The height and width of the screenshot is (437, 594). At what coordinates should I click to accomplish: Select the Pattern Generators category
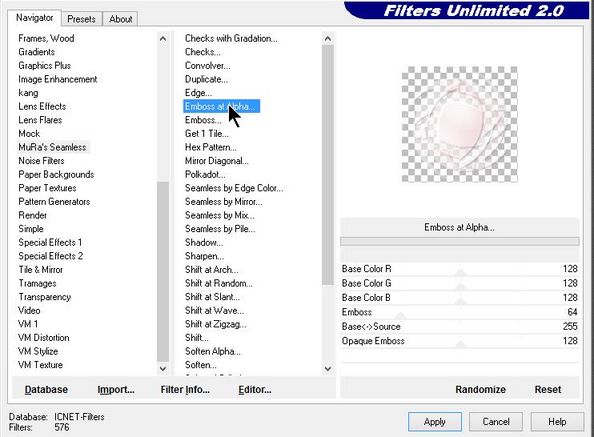tap(54, 201)
